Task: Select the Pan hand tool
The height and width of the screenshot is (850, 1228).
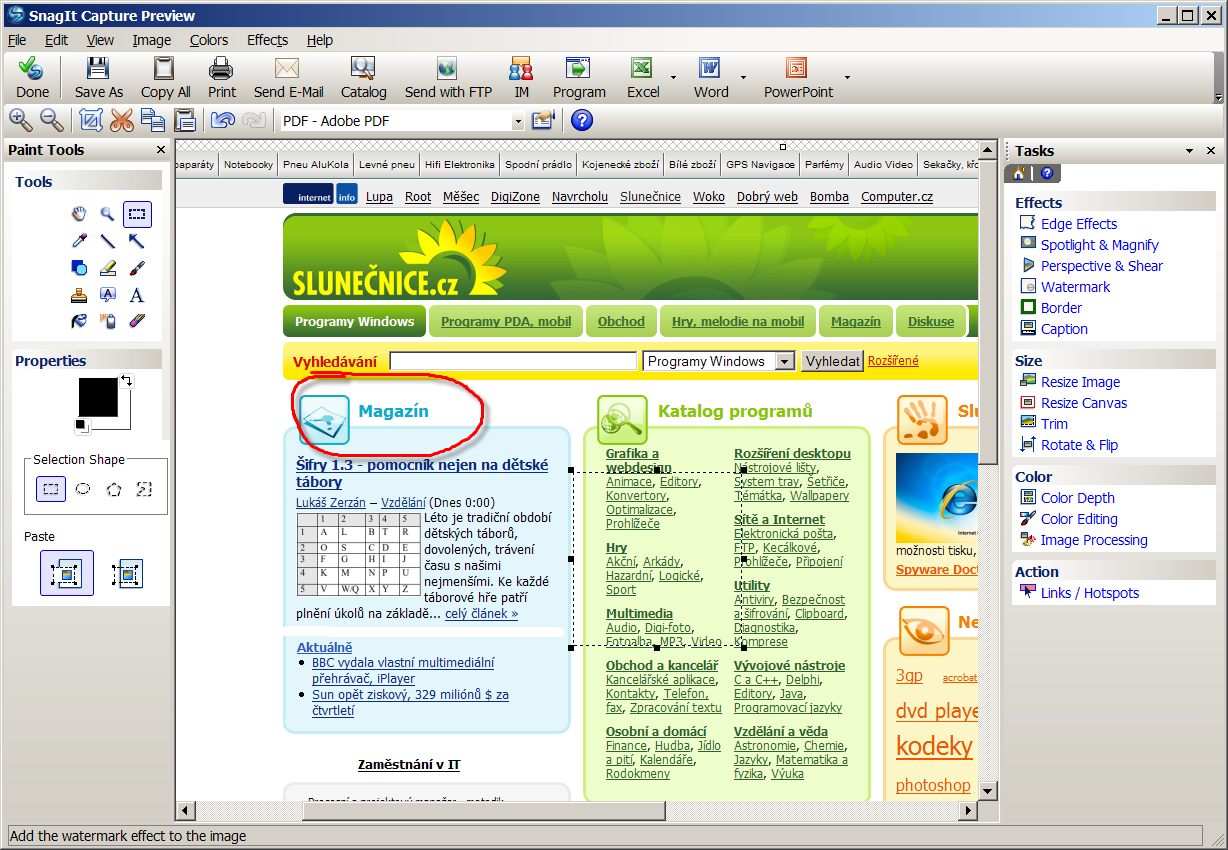Action: [x=79, y=214]
